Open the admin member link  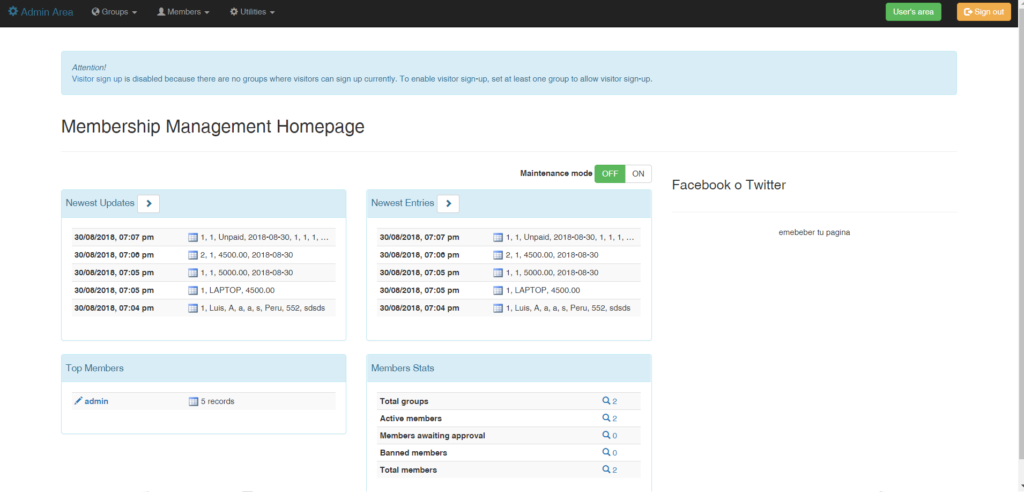pyautogui.click(x=96, y=401)
